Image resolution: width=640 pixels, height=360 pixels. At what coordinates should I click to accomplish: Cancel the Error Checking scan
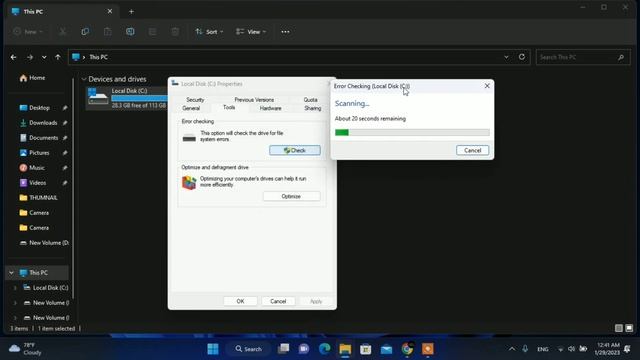pos(472,150)
